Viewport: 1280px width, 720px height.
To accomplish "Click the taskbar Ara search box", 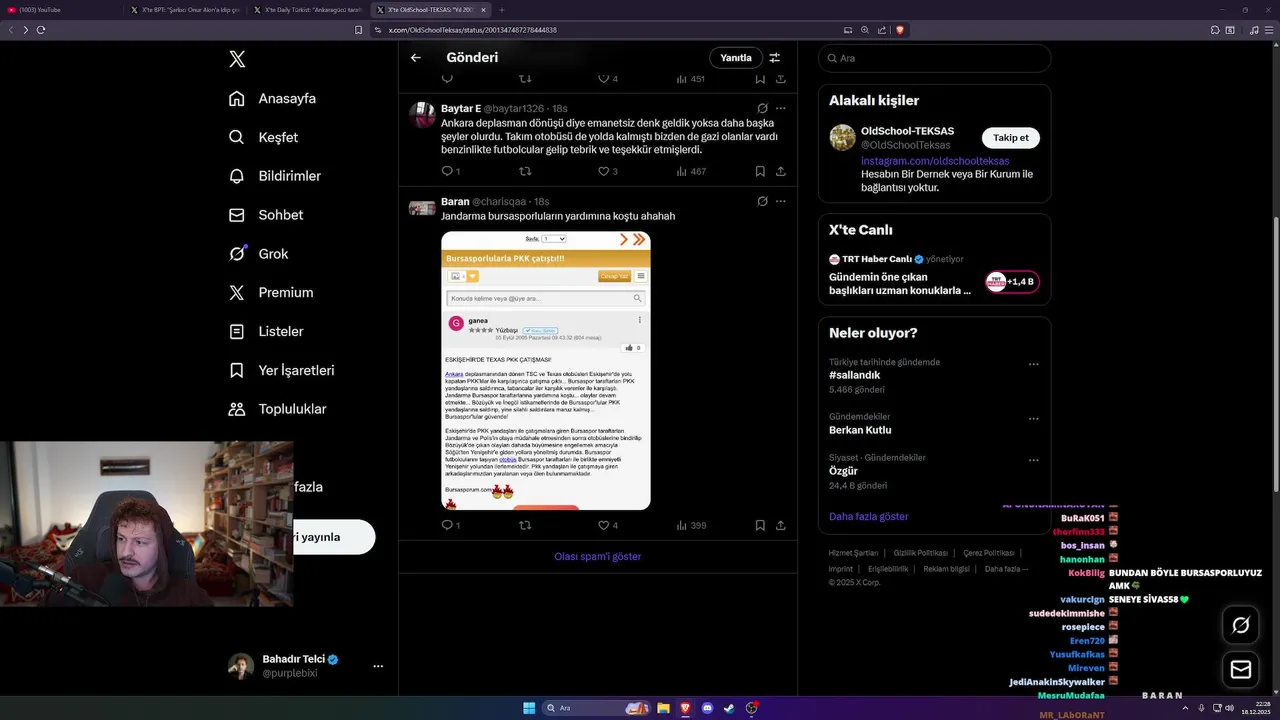I will [x=596, y=708].
